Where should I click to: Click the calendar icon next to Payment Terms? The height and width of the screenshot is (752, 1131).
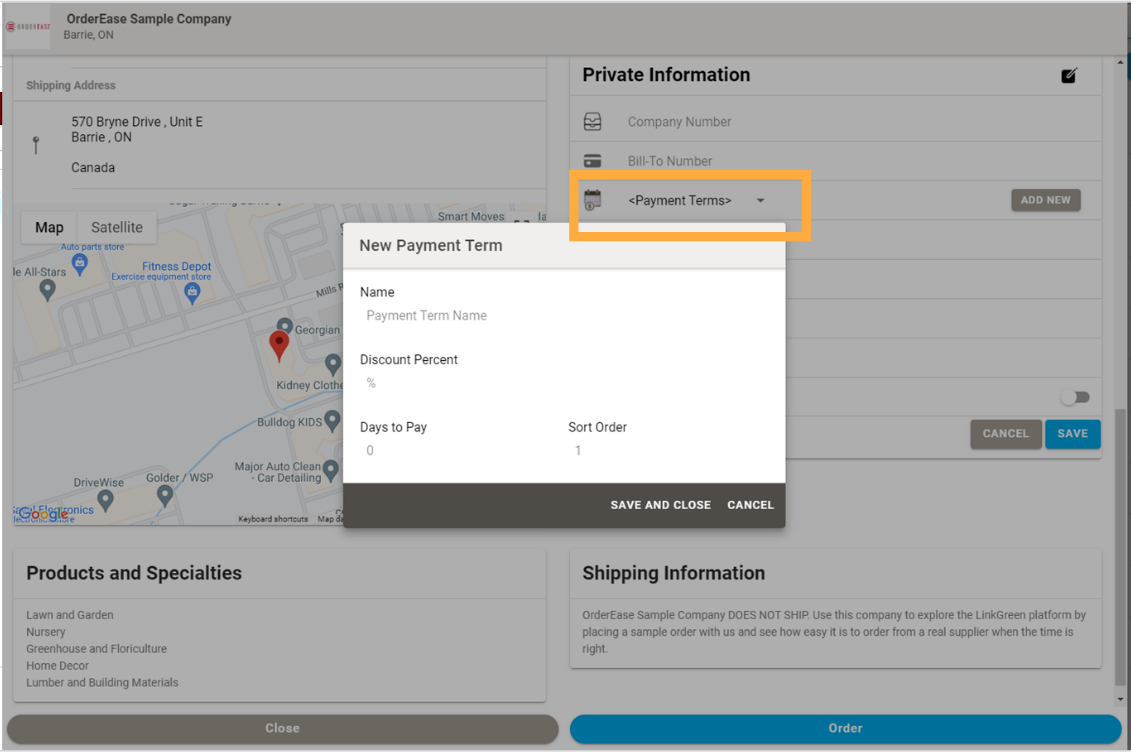point(594,199)
